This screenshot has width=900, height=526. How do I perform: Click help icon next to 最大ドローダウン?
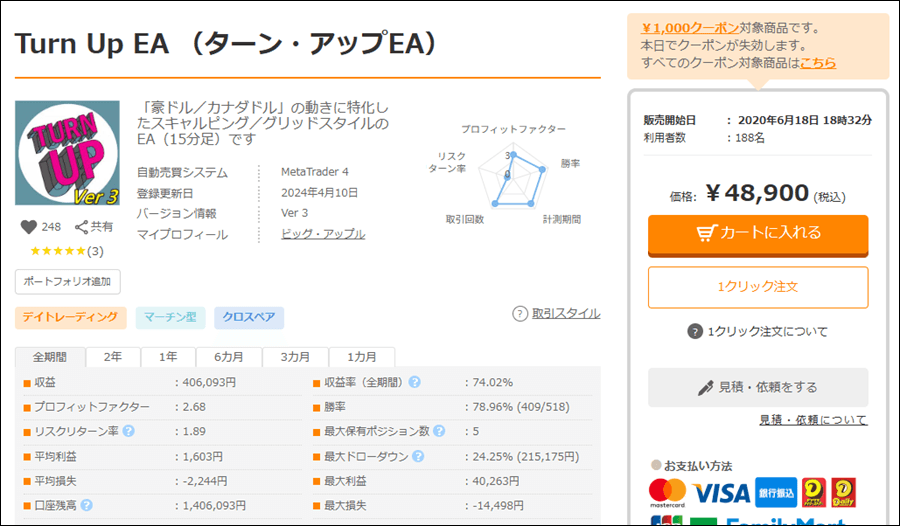(x=418, y=457)
